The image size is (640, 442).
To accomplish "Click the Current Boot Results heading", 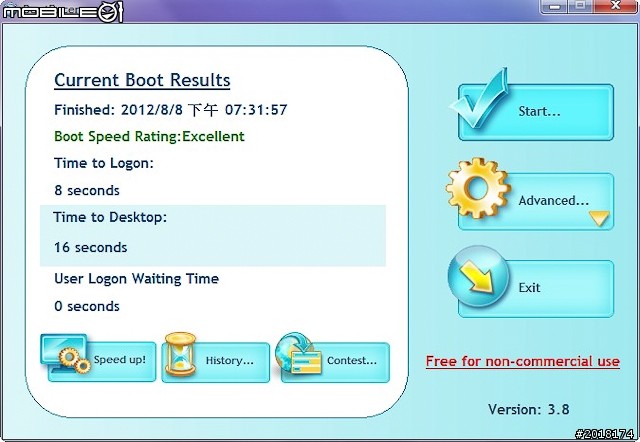I will pyautogui.click(x=142, y=80).
